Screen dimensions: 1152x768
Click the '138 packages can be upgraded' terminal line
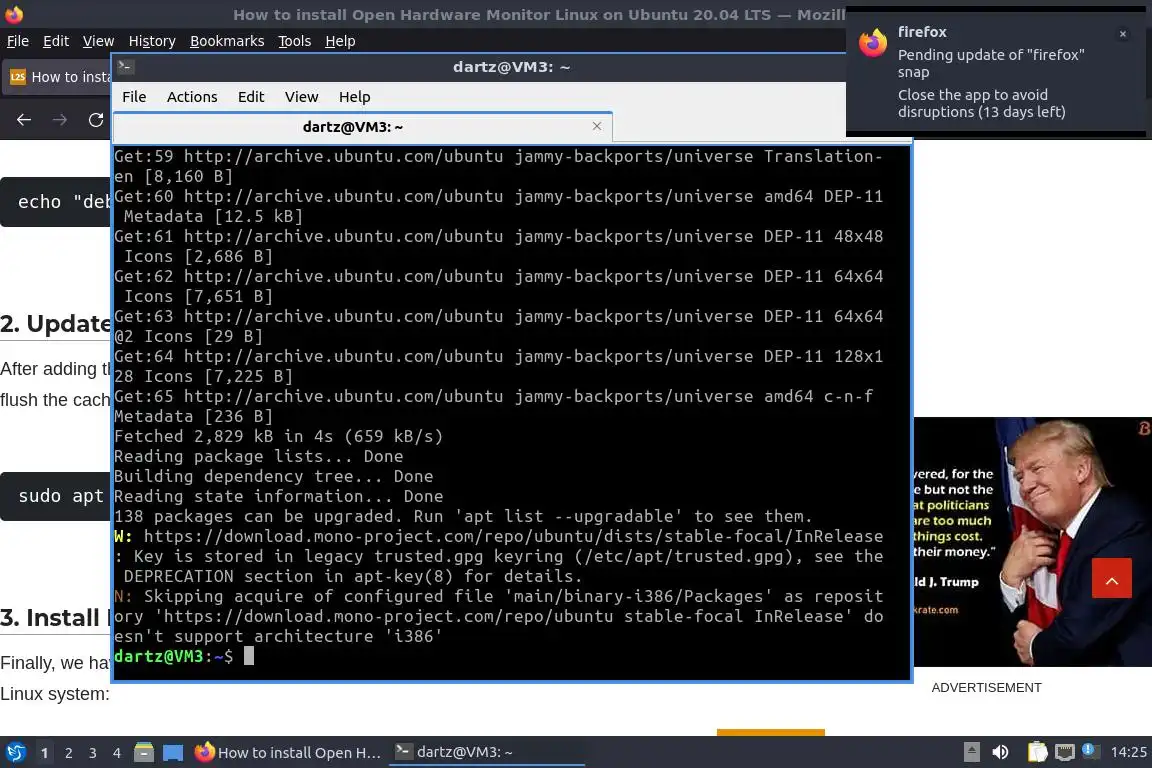(x=463, y=516)
